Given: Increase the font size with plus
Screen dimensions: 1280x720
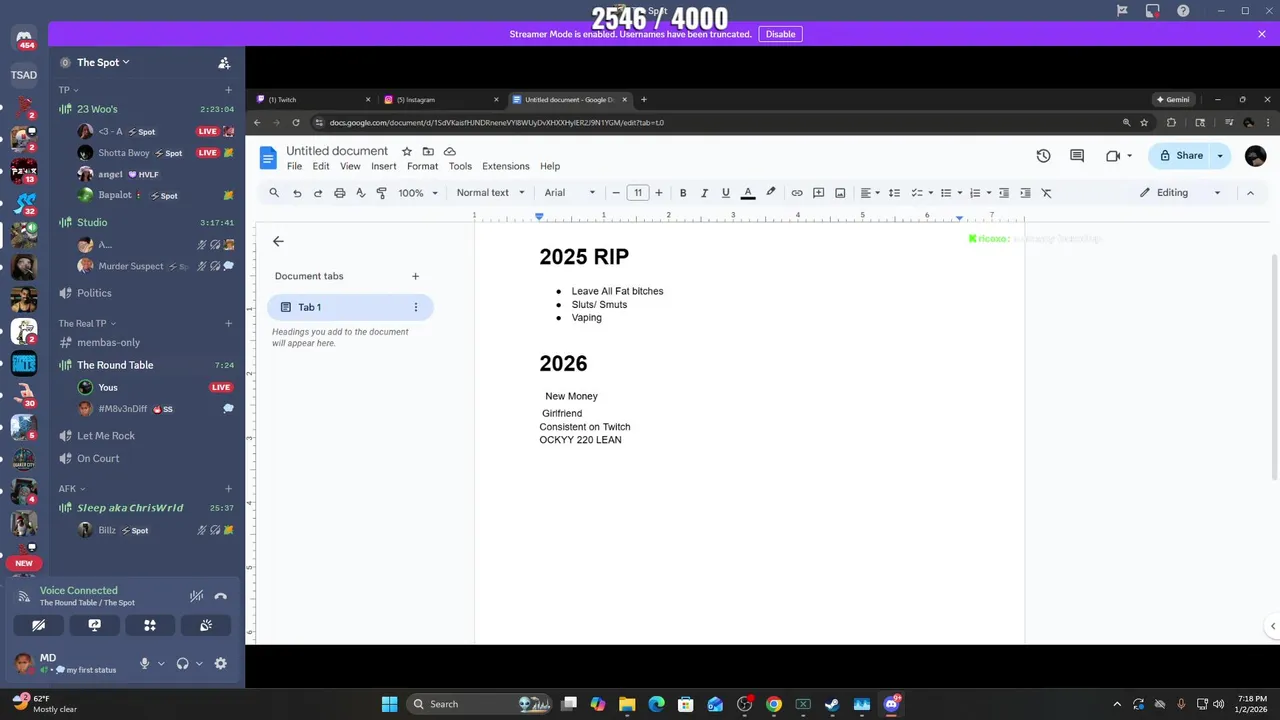Looking at the screenshot, I should click(x=658, y=193).
